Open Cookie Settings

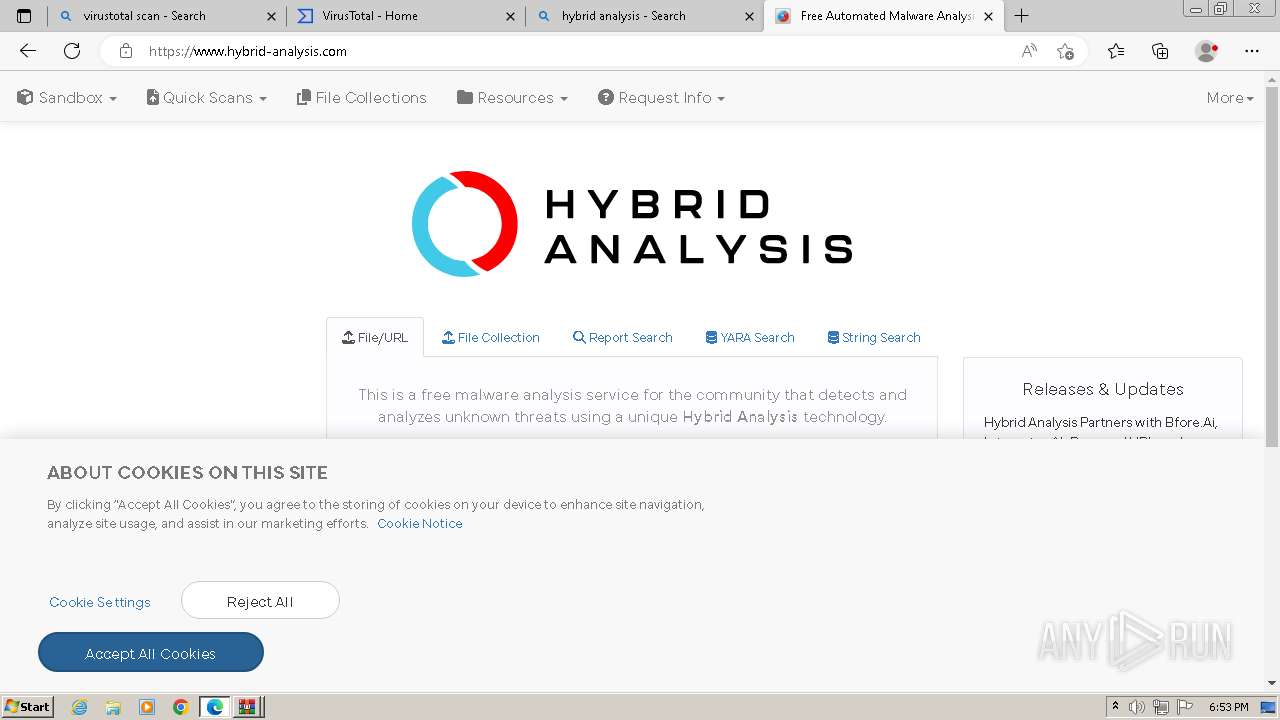100,602
